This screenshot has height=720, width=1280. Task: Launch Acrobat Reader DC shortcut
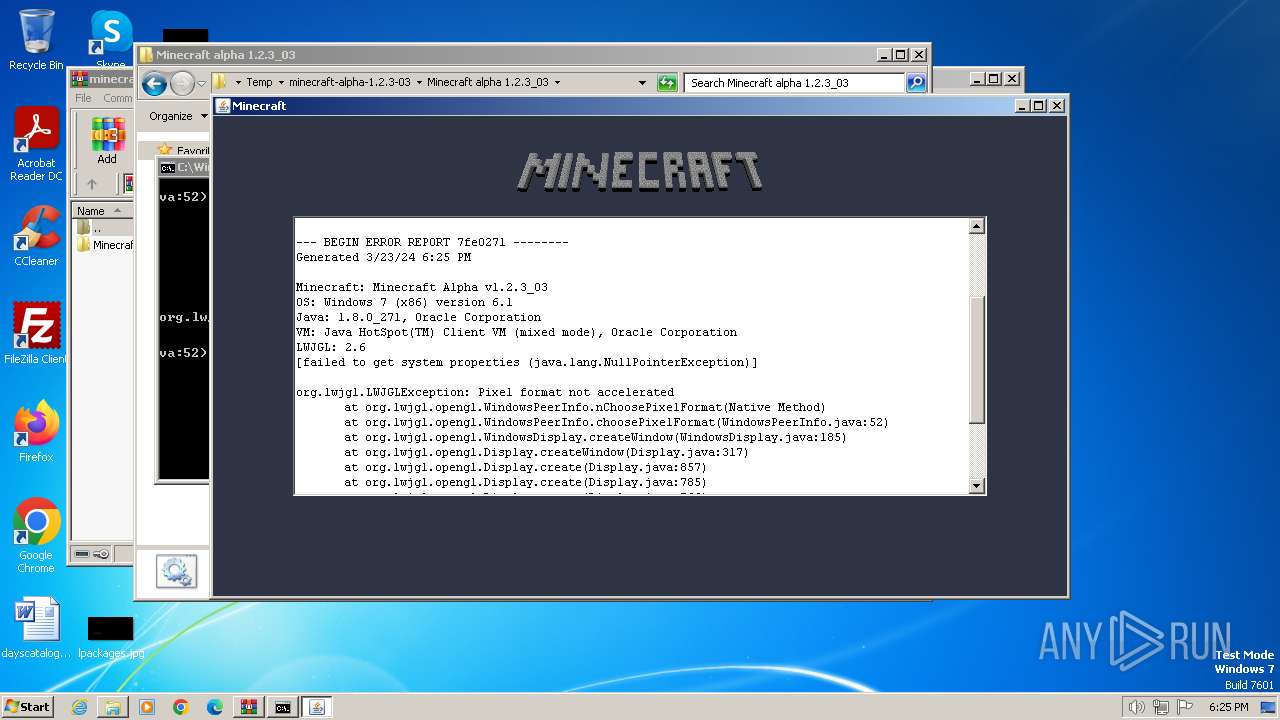coord(36,145)
